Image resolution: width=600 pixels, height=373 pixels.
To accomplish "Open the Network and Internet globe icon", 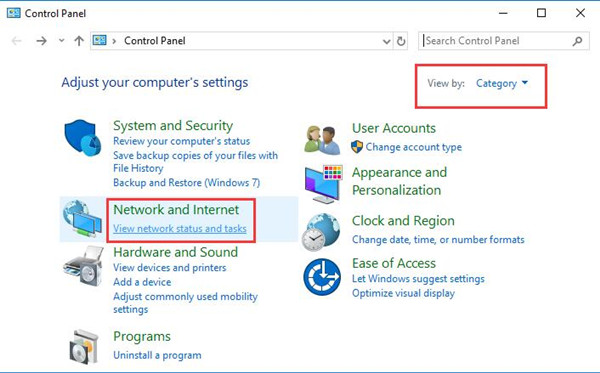I will (x=82, y=218).
